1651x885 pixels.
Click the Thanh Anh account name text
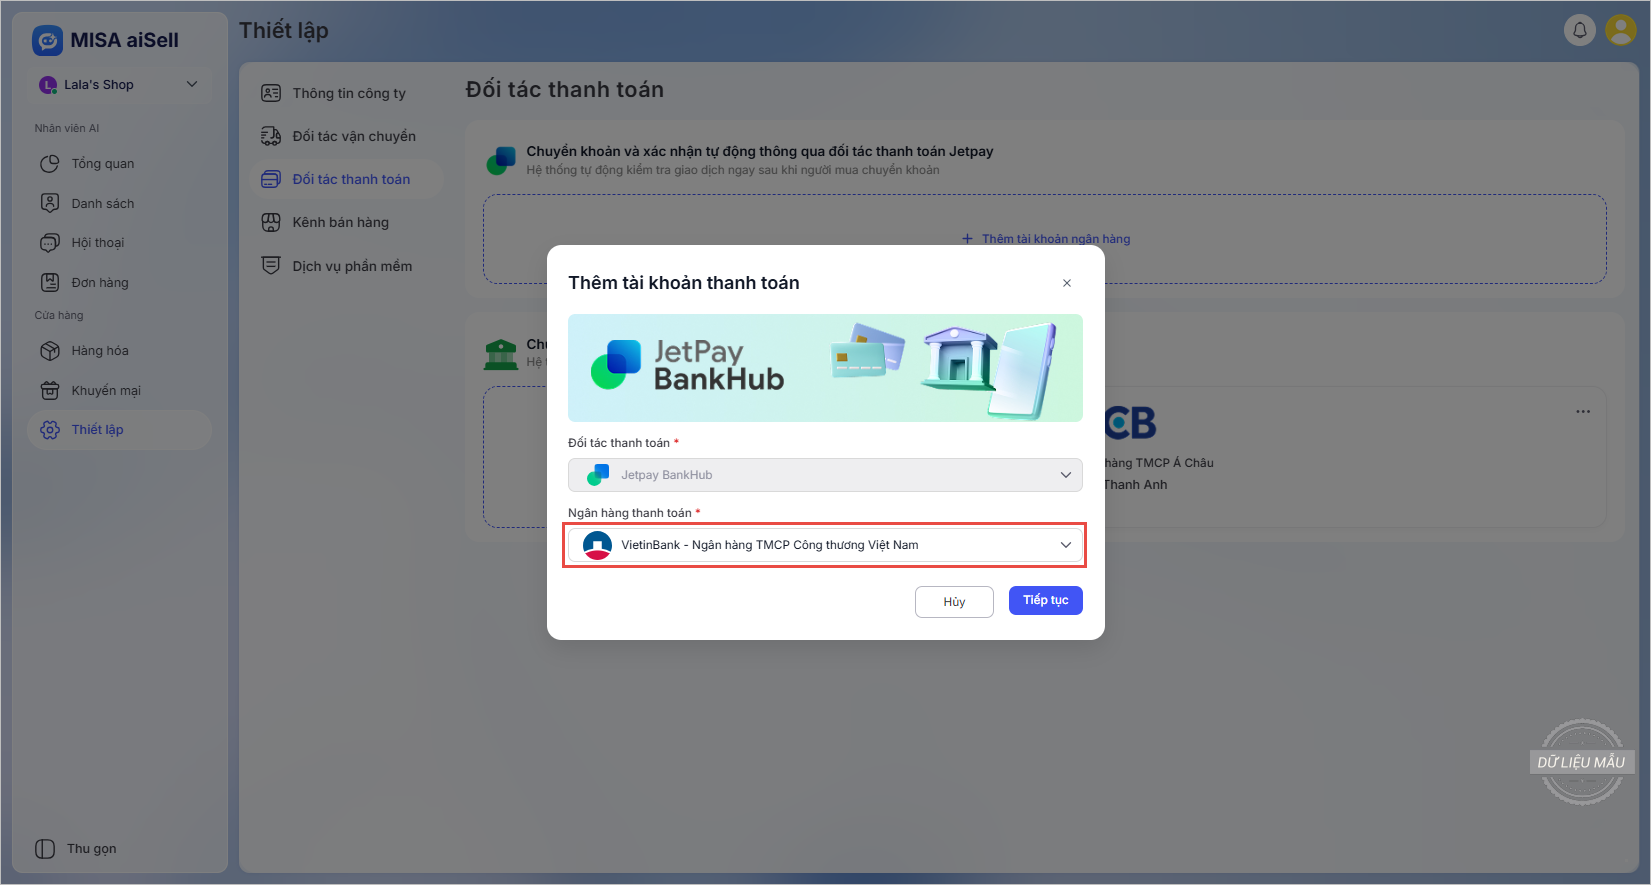click(x=1136, y=485)
